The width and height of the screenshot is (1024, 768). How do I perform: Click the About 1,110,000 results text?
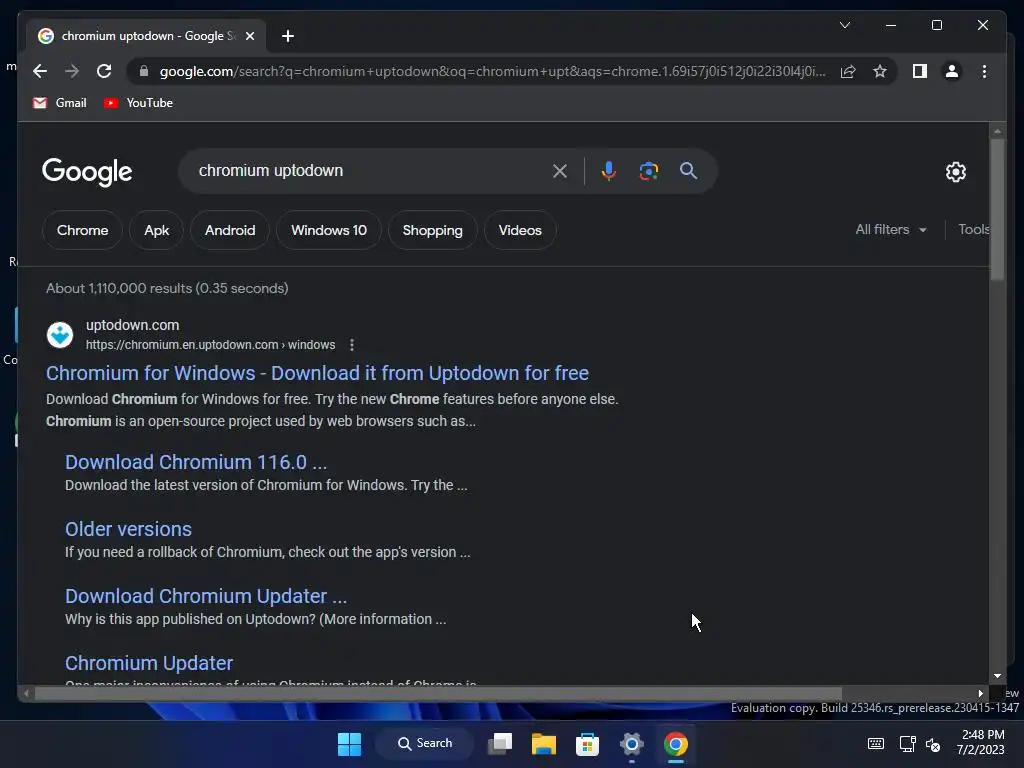167,288
